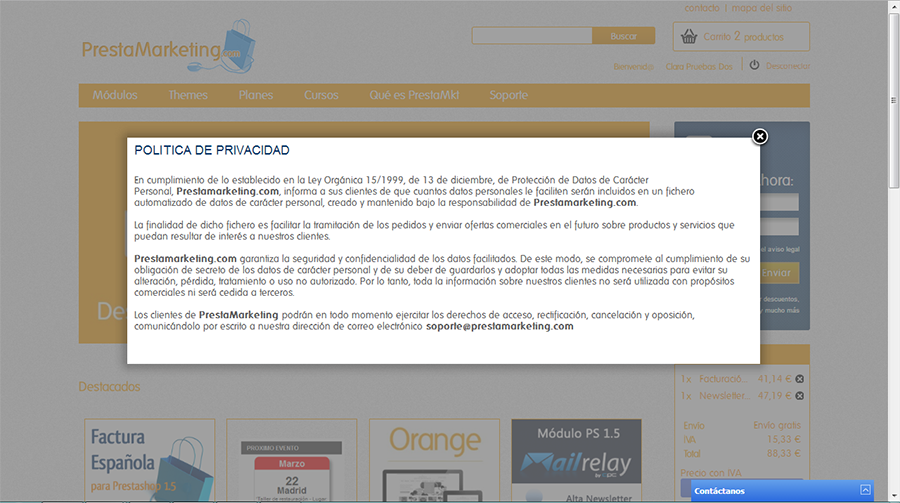The image size is (900, 503).
Task: Open Carrito 2 productos link
Action: click(743, 37)
